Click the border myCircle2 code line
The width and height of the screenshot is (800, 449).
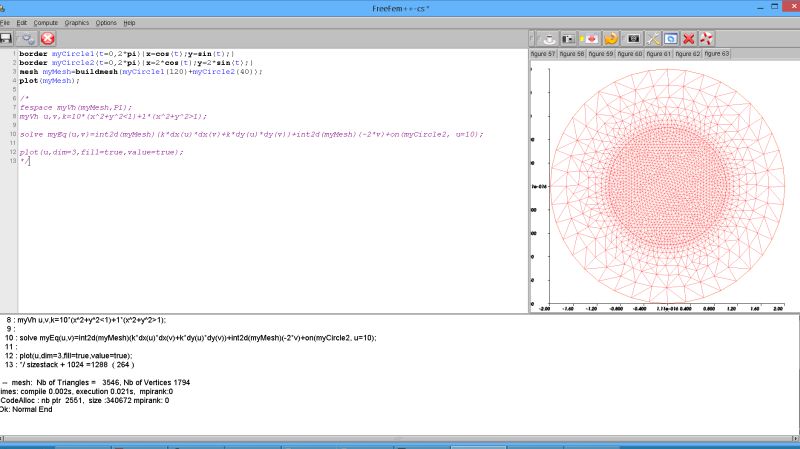[x=136, y=63]
